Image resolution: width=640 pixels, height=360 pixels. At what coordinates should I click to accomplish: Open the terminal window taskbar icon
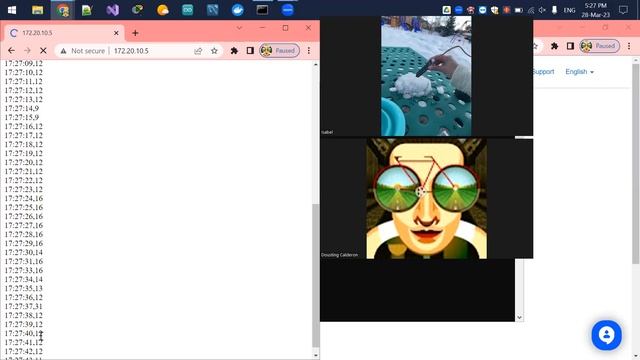262,10
